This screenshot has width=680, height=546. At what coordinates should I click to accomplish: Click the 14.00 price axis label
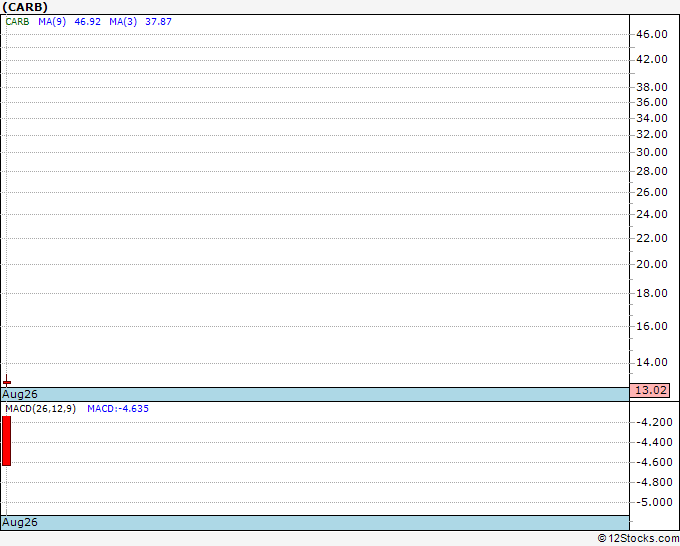652,363
